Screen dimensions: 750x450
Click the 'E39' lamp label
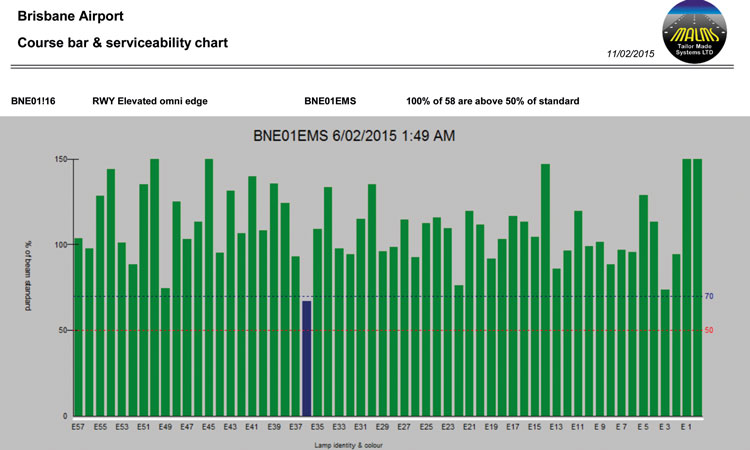click(x=274, y=427)
